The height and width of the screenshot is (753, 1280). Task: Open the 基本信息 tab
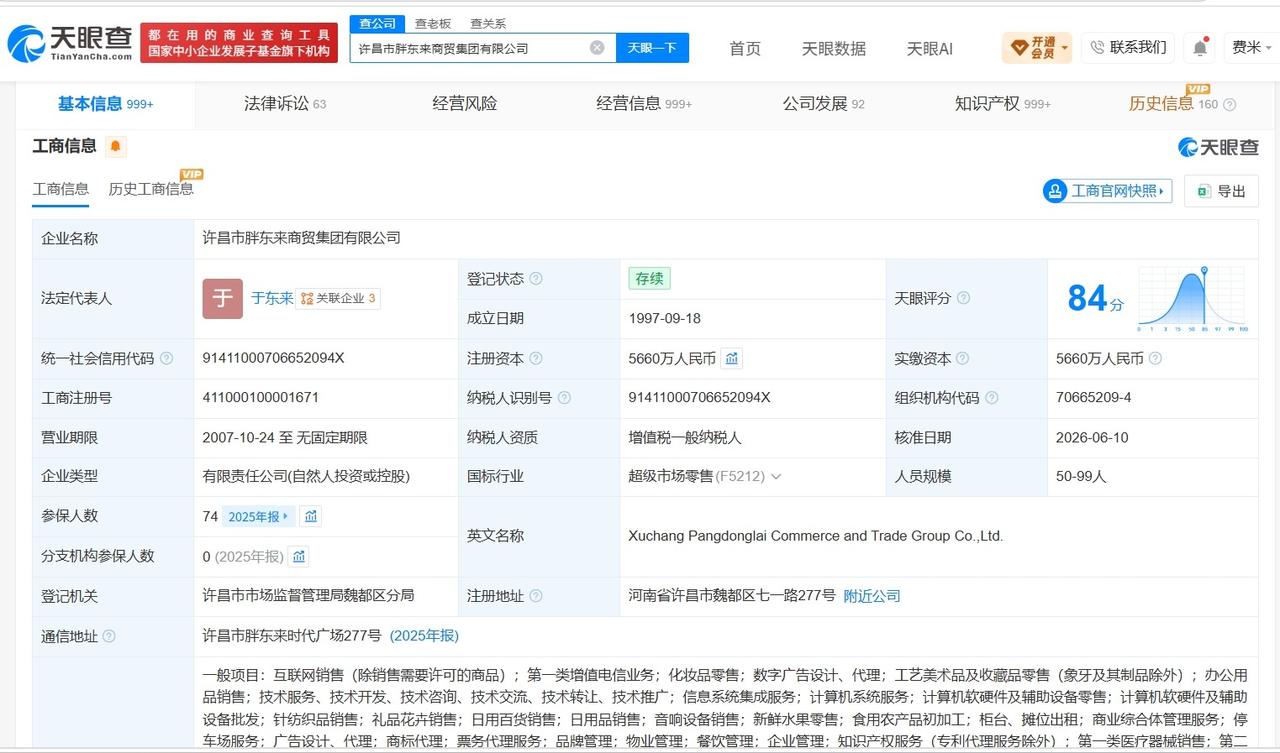[x=105, y=104]
